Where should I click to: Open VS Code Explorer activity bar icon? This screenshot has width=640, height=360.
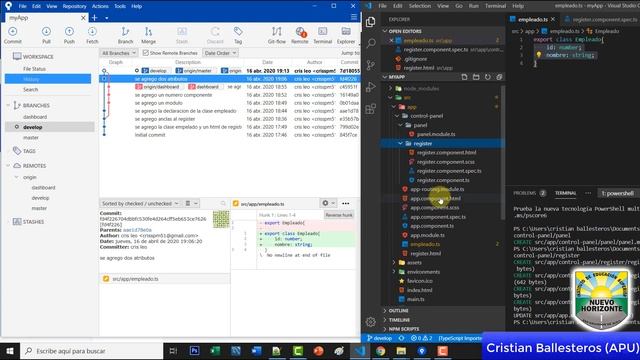click(371, 21)
